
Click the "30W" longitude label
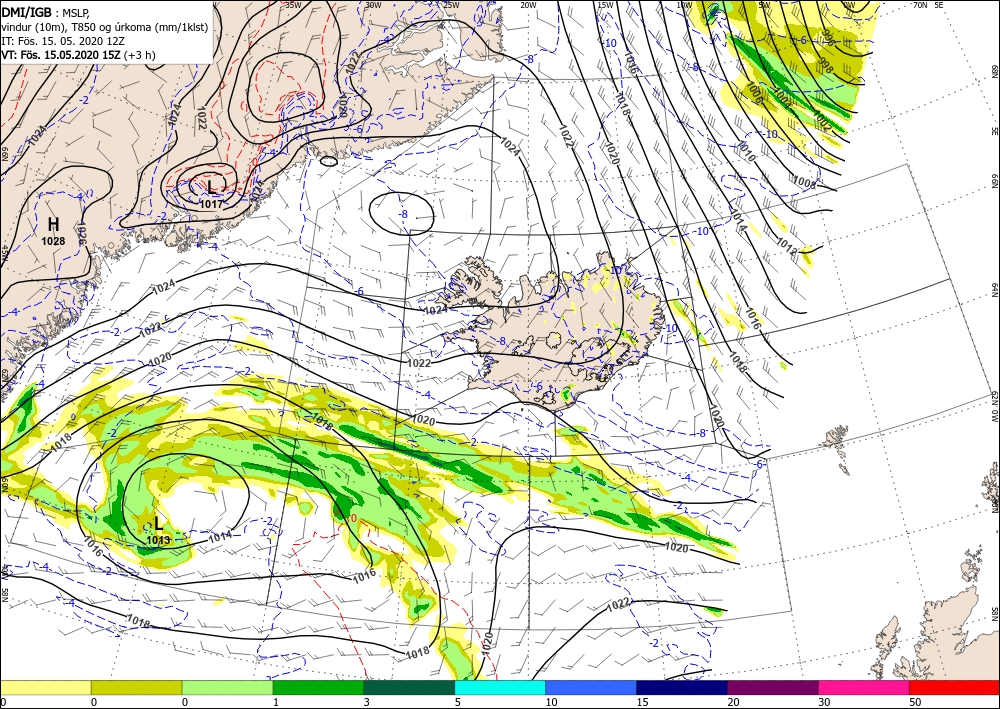pos(373,4)
